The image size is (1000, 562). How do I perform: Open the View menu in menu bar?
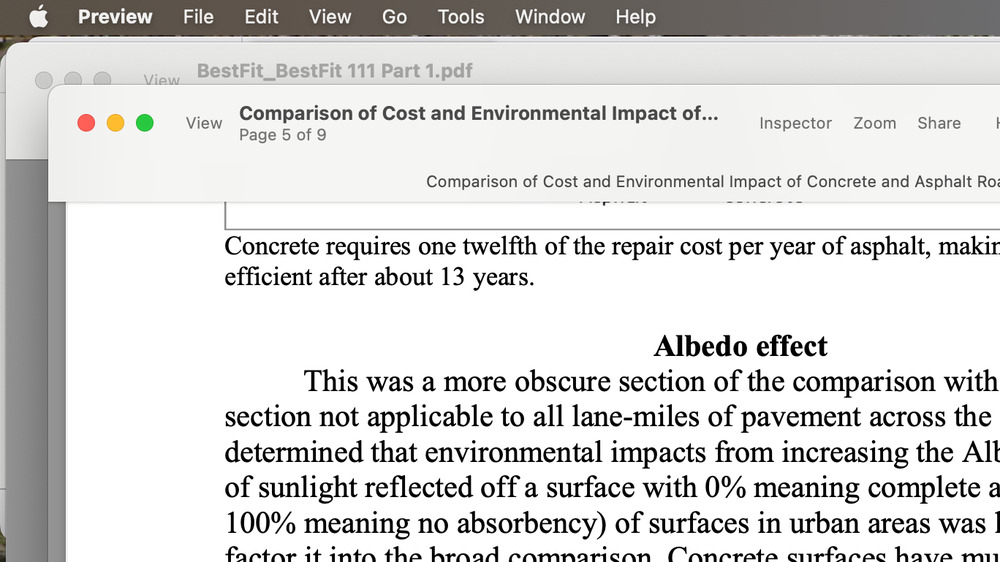click(330, 17)
